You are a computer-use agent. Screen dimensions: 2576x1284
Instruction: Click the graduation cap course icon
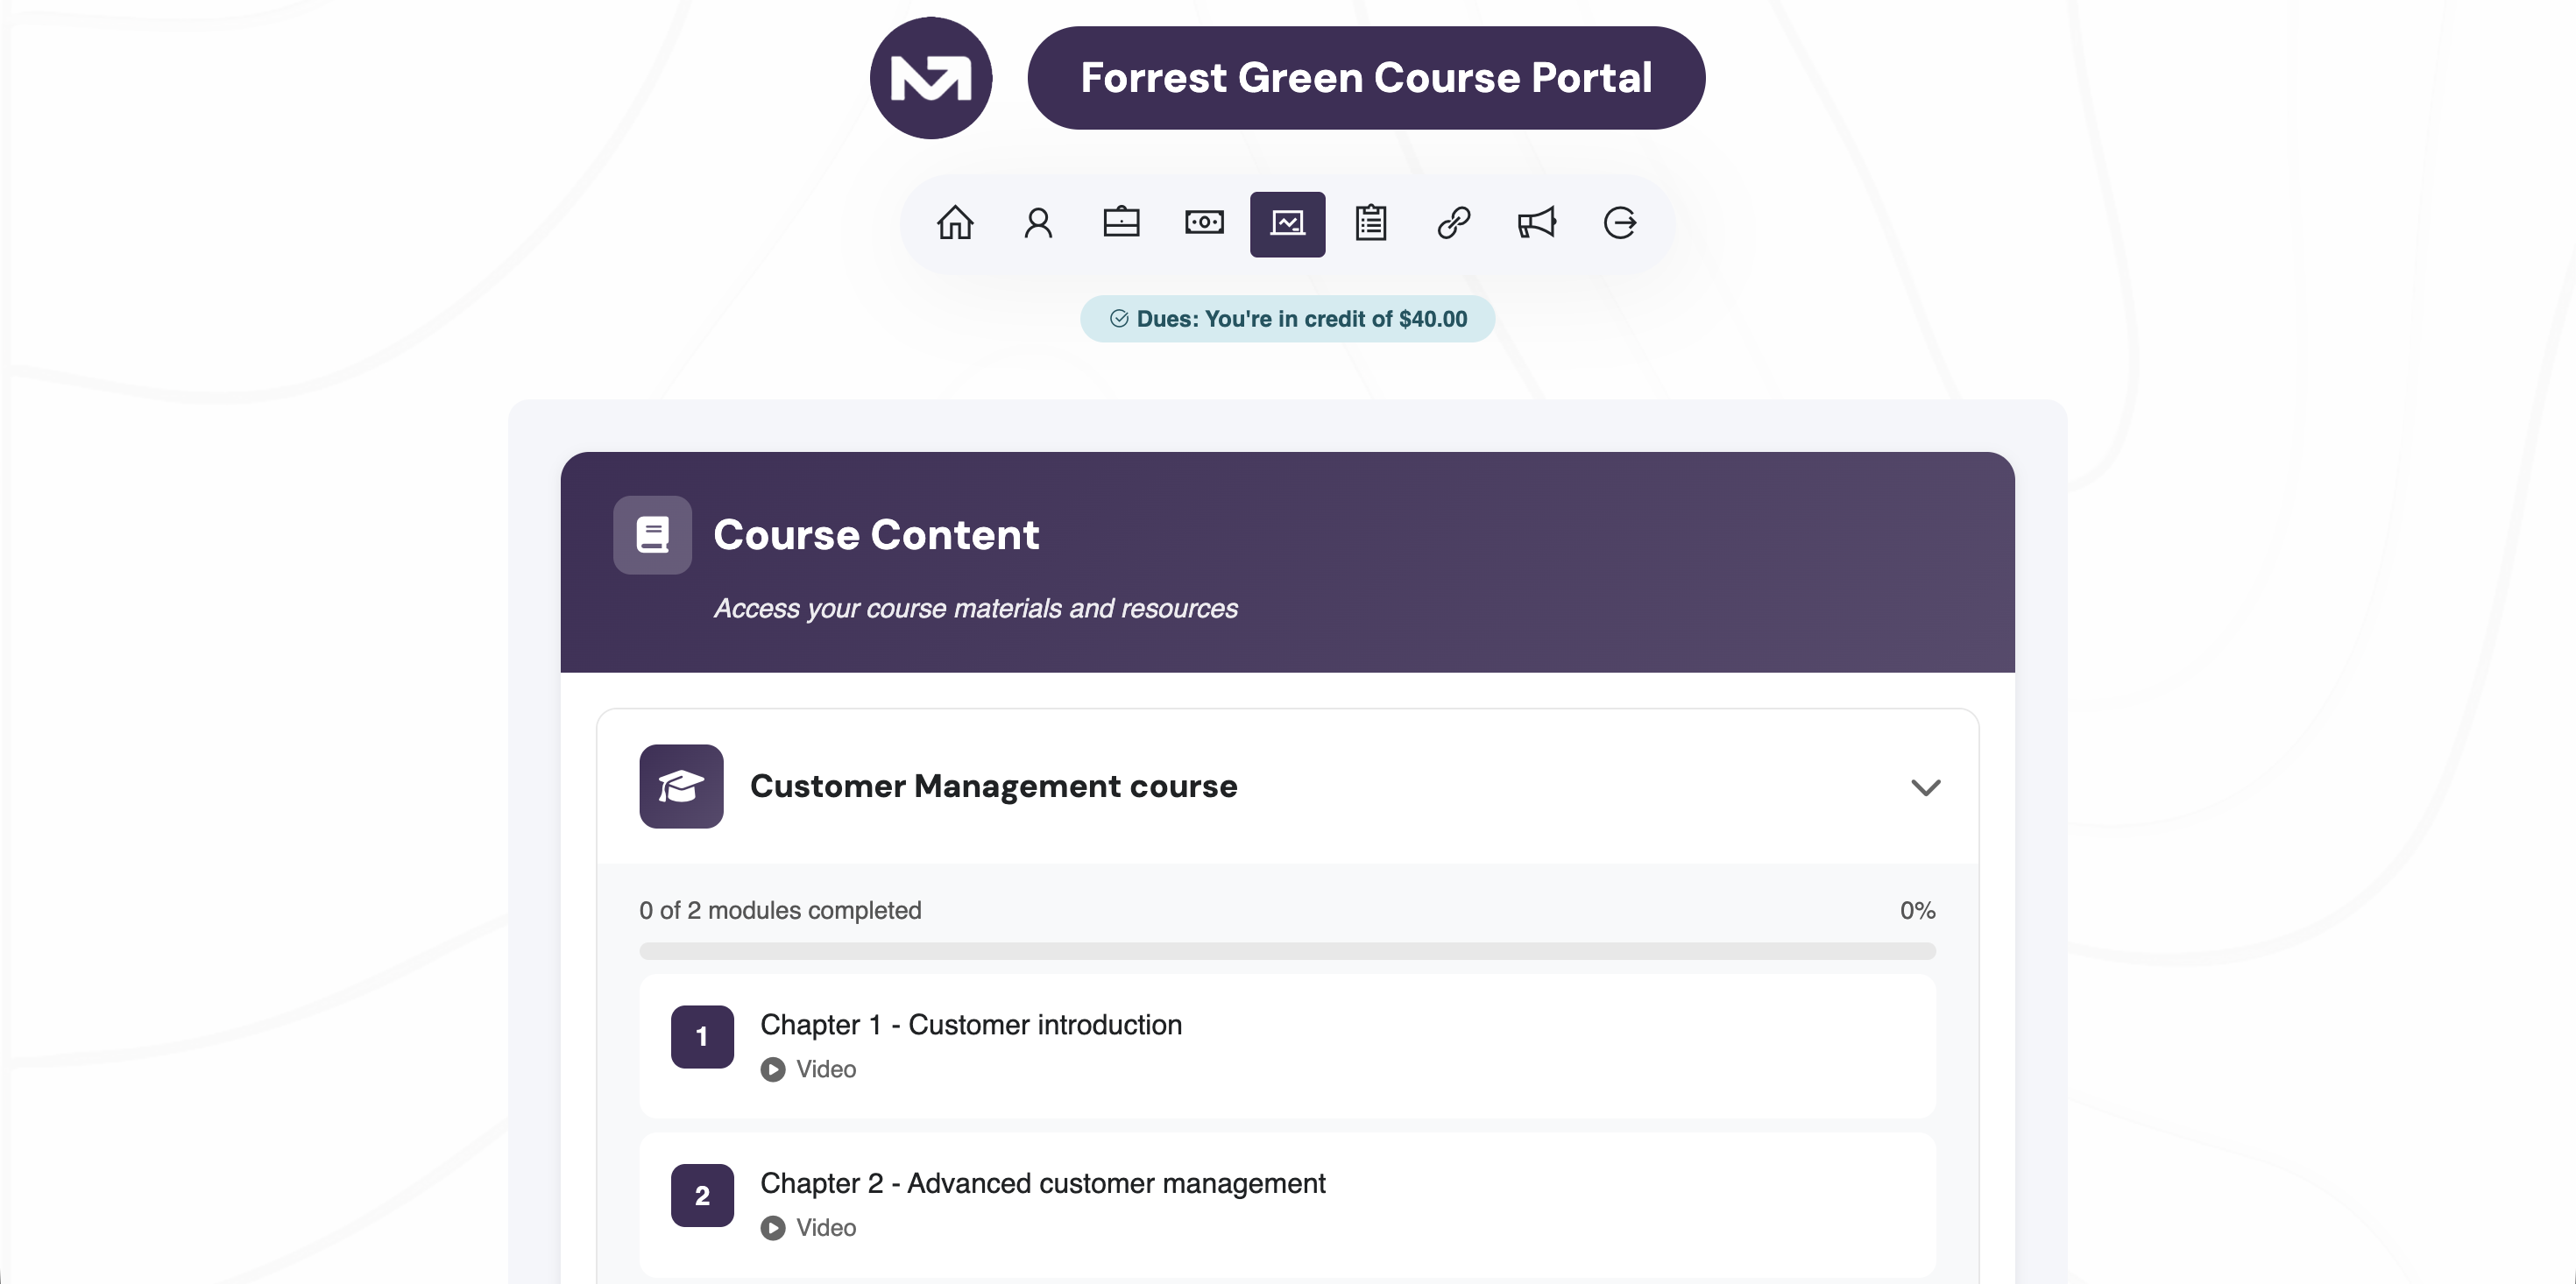pos(681,786)
